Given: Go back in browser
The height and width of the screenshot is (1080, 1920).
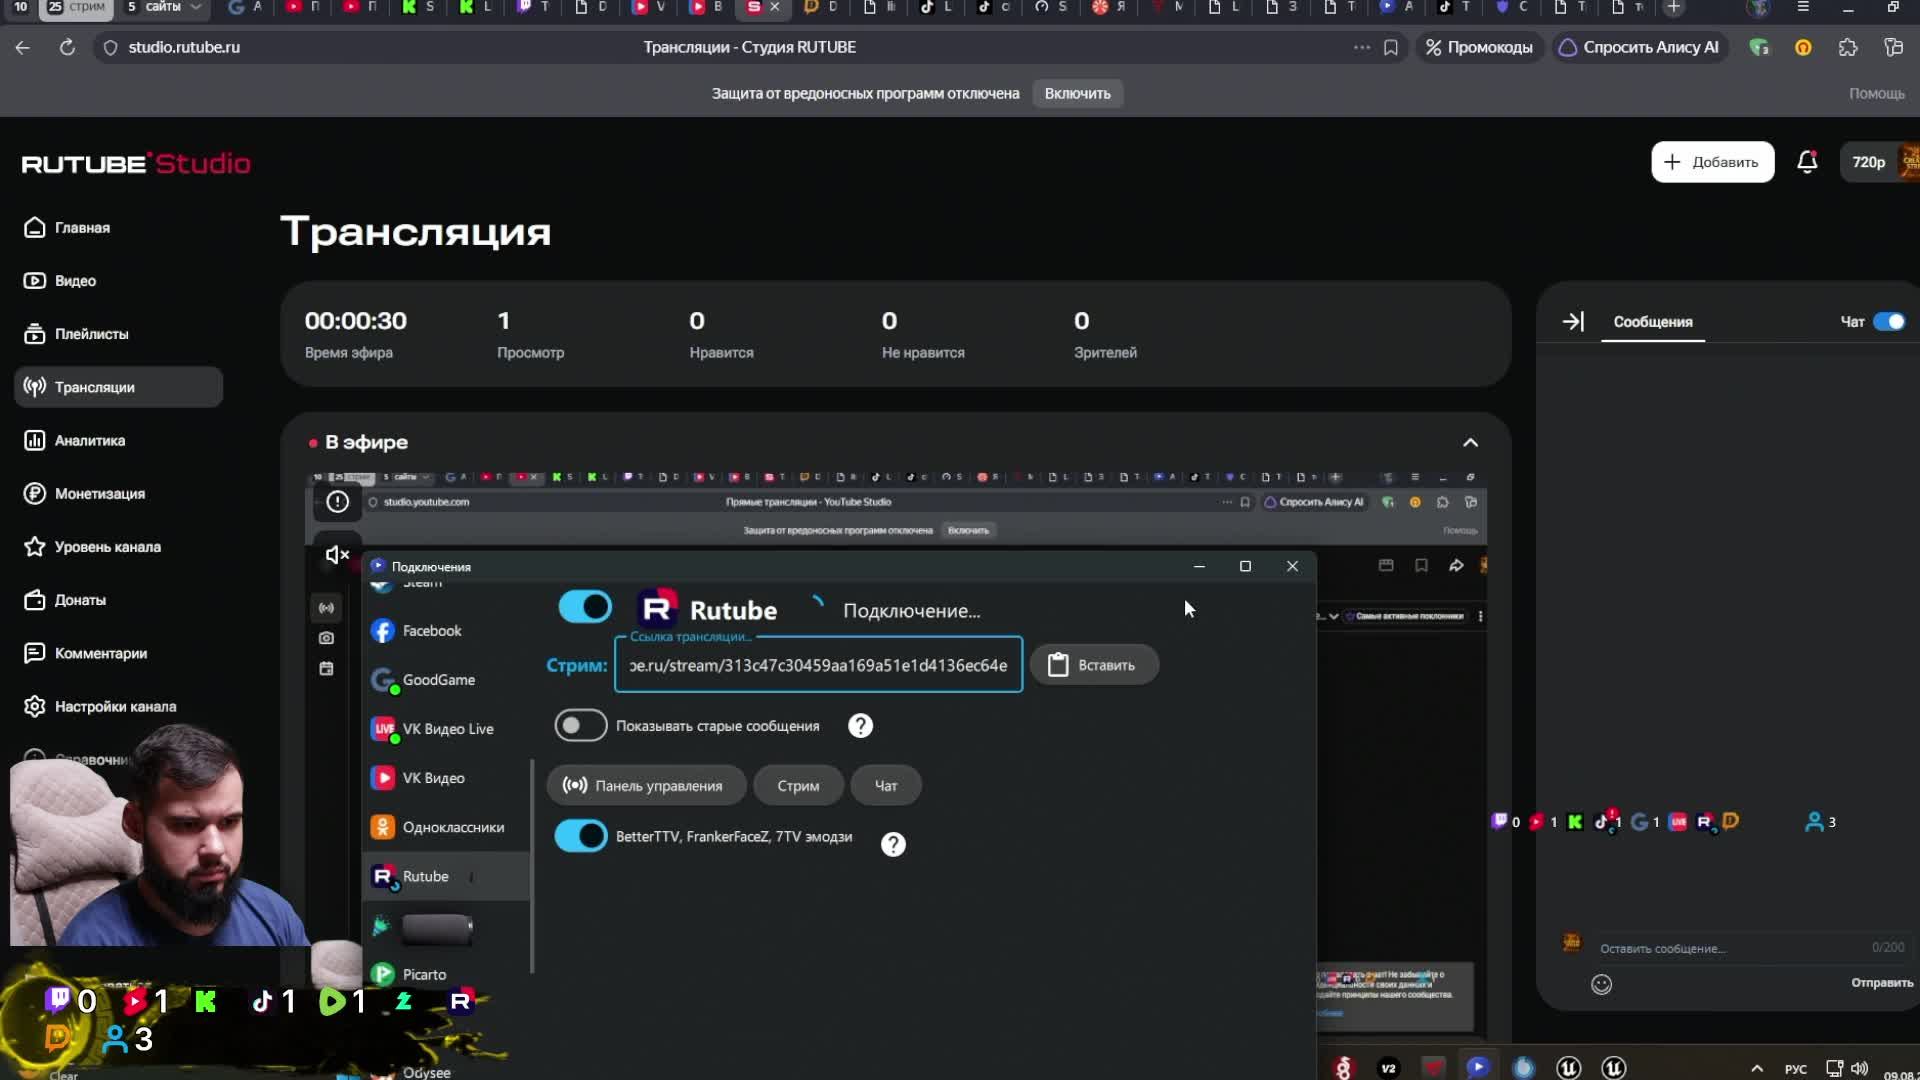Looking at the screenshot, I should tap(23, 47).
